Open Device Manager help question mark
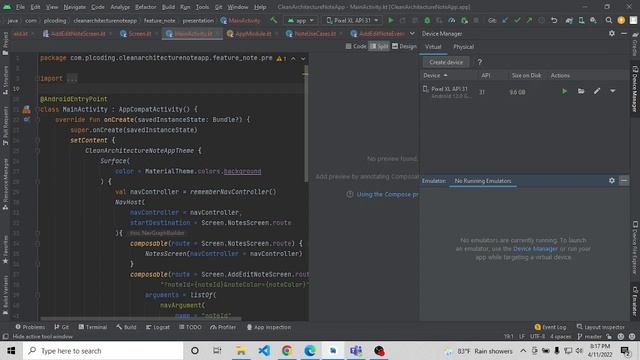Image resolution: width=640 pixels, height=360 pixels. coord(480,62)
